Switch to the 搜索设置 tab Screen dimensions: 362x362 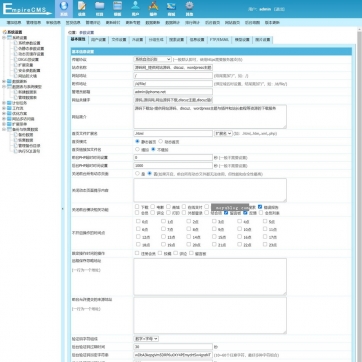click(176, 40)
